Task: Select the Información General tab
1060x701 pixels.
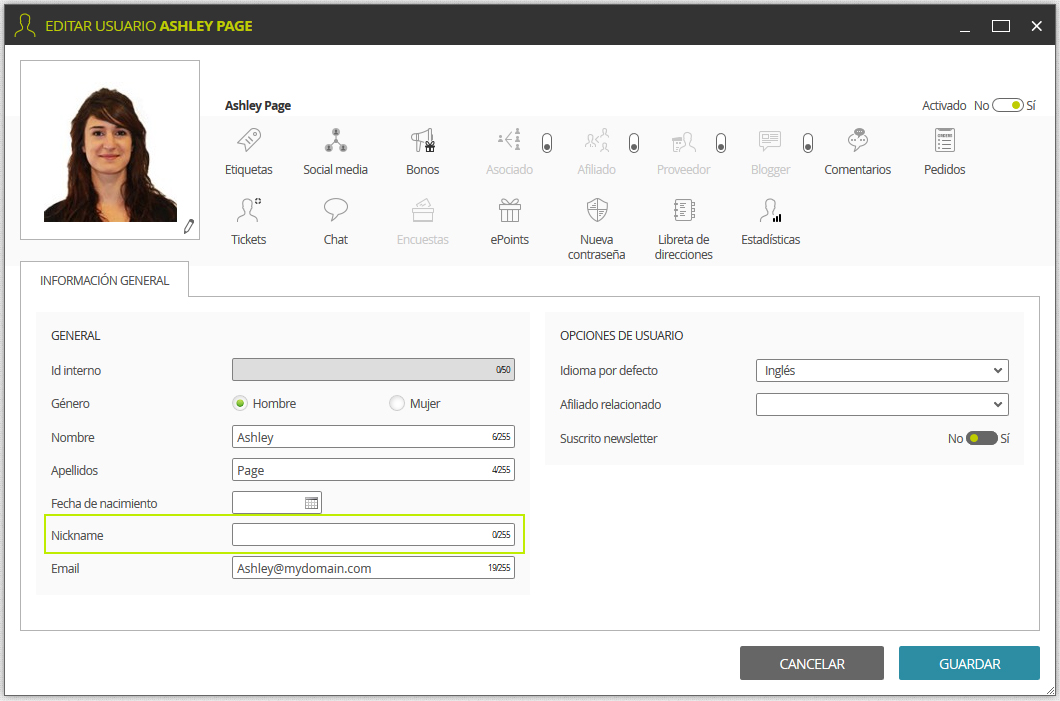Action: (104, 280)
